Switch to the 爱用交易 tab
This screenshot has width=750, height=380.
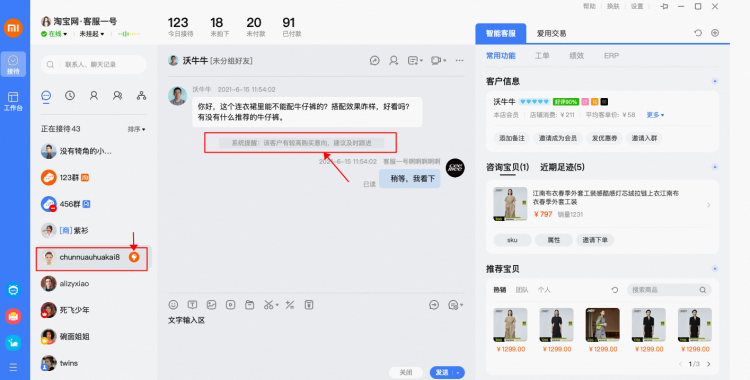pos(551,34)
